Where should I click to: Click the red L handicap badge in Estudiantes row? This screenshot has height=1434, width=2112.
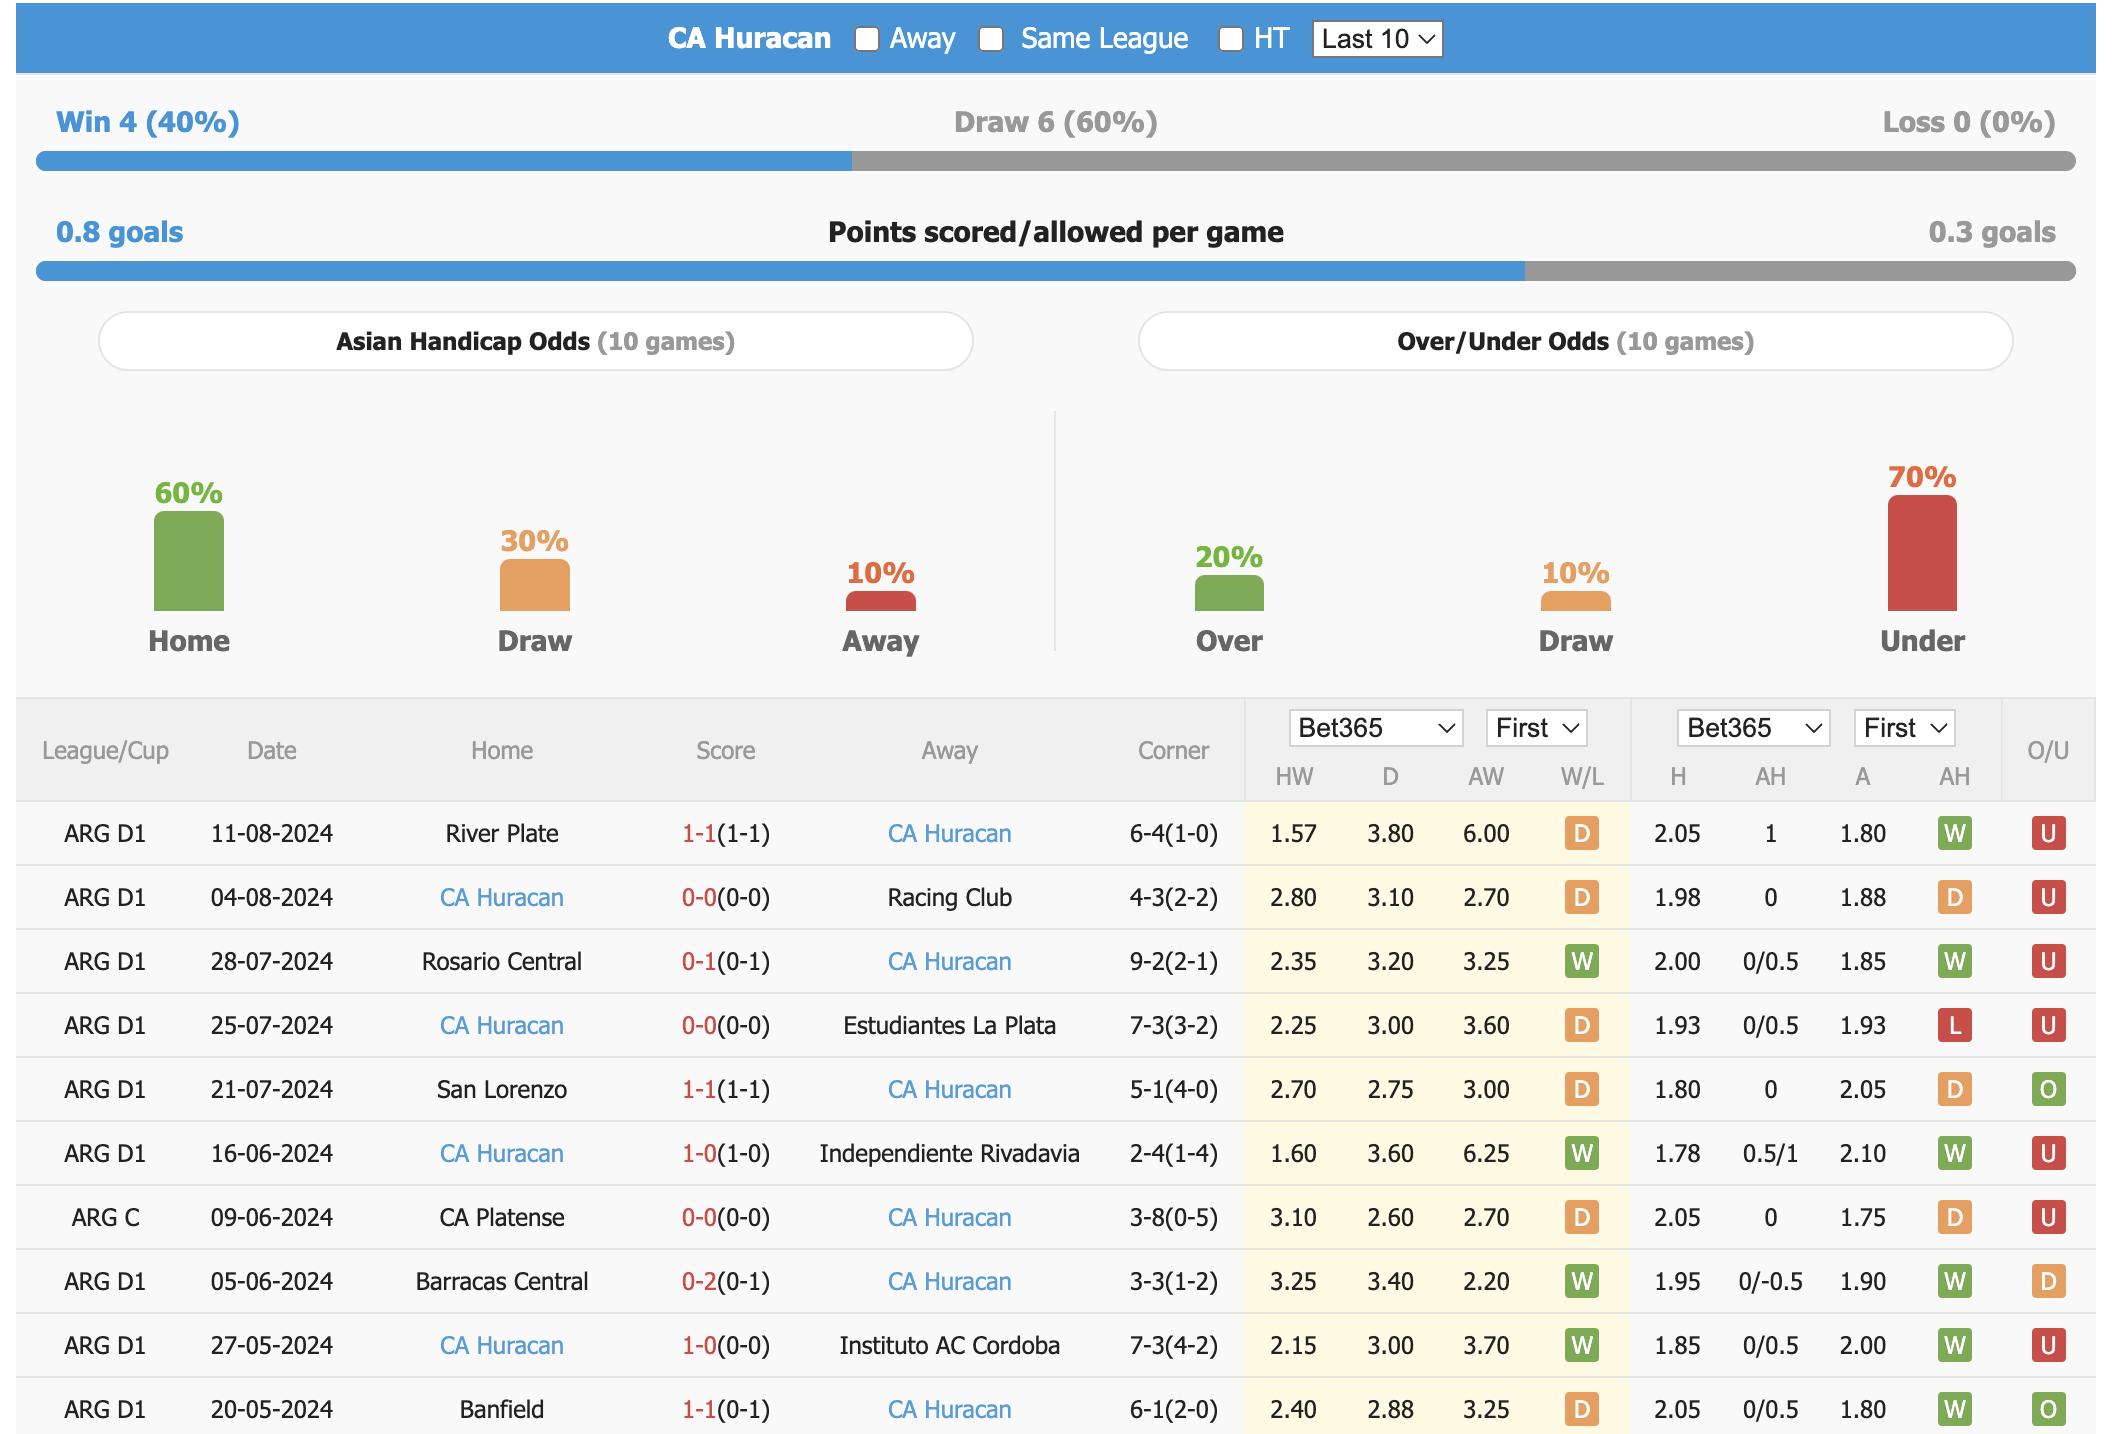pyautogui.click(x=1955, y=1025)
